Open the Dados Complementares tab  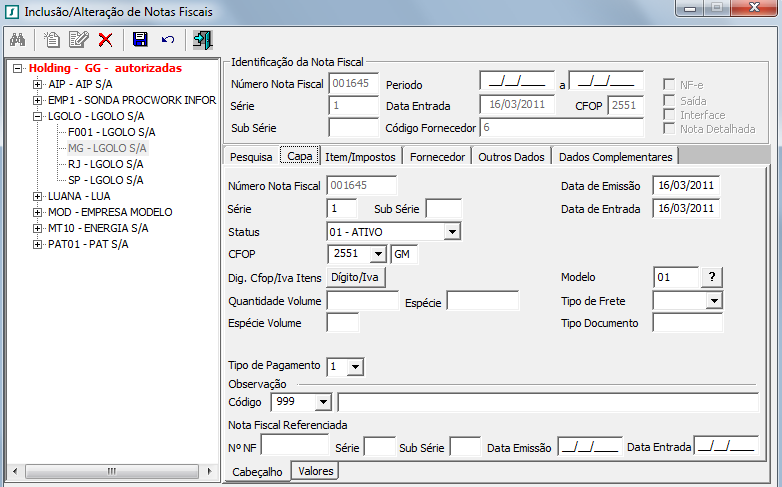pyautogui.click(x=616, y=157)
